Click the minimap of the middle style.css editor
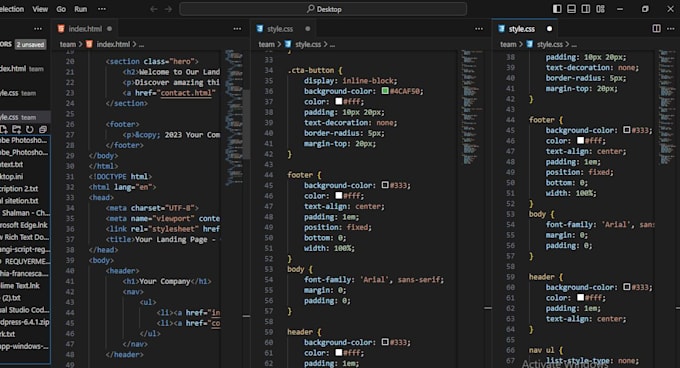The width and height of the screenshot is (680, 368). [472, 107]
